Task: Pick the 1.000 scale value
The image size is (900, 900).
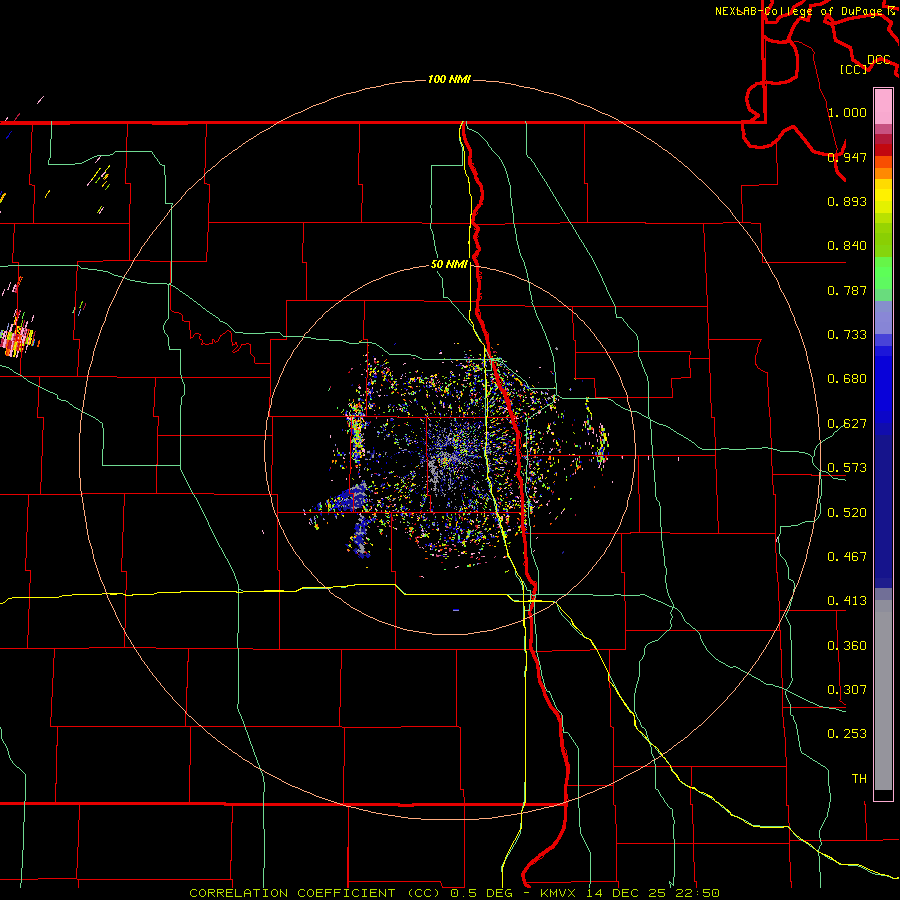Action: pyautogui.click(x=847, y=112)
